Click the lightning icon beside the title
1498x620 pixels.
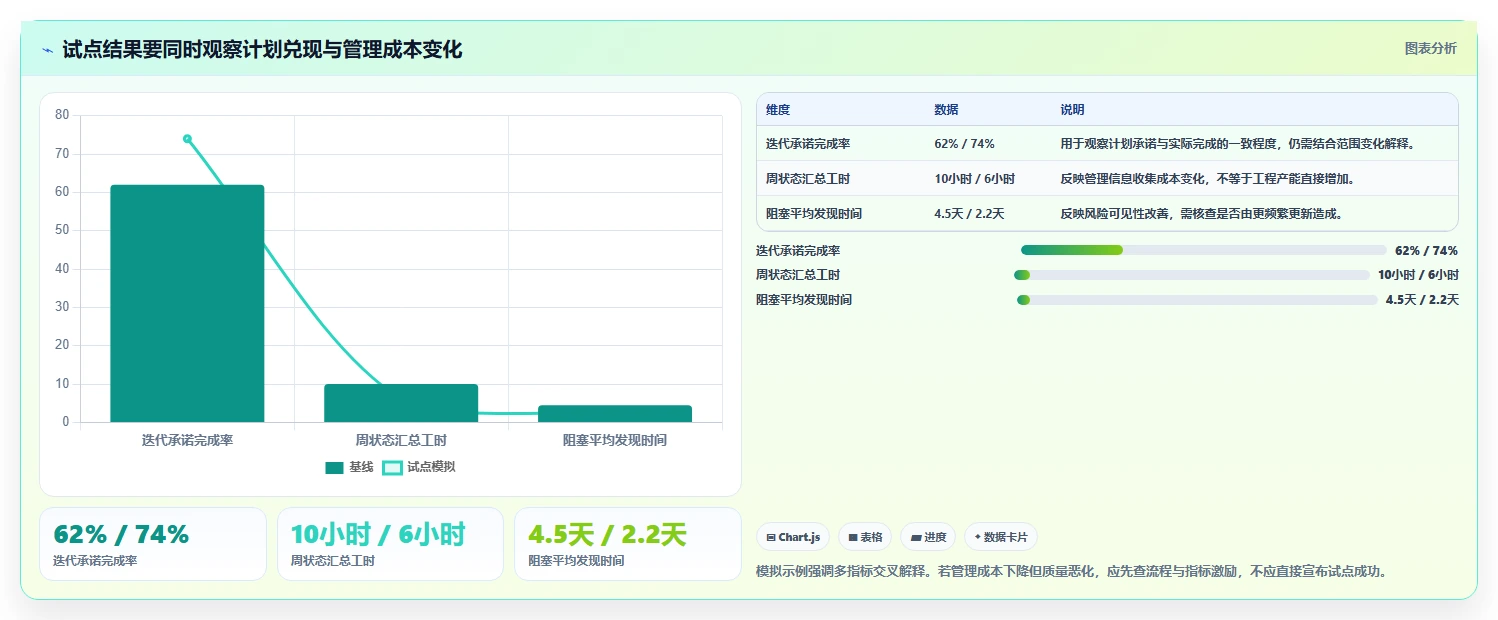coord(48,50)
